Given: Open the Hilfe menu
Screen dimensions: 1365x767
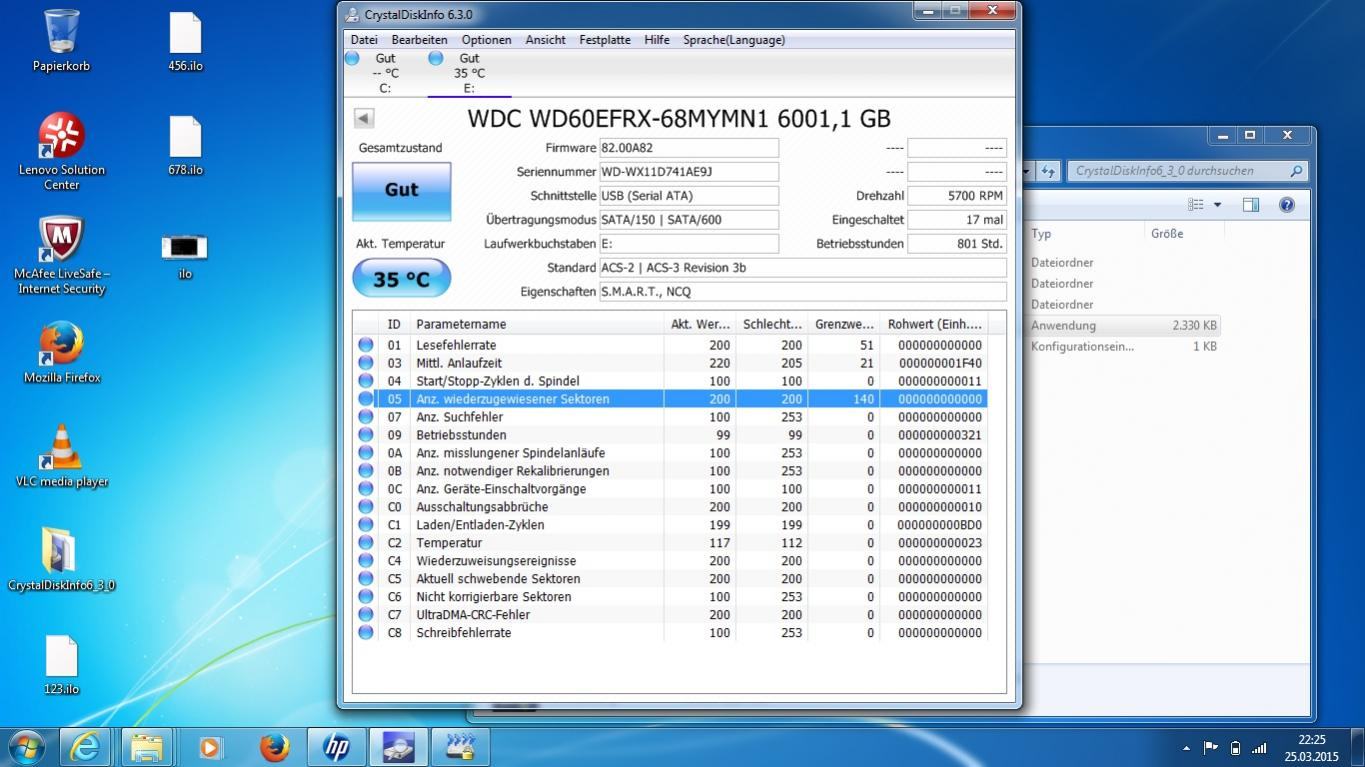Looking at the screenshot, I should 657,40.
